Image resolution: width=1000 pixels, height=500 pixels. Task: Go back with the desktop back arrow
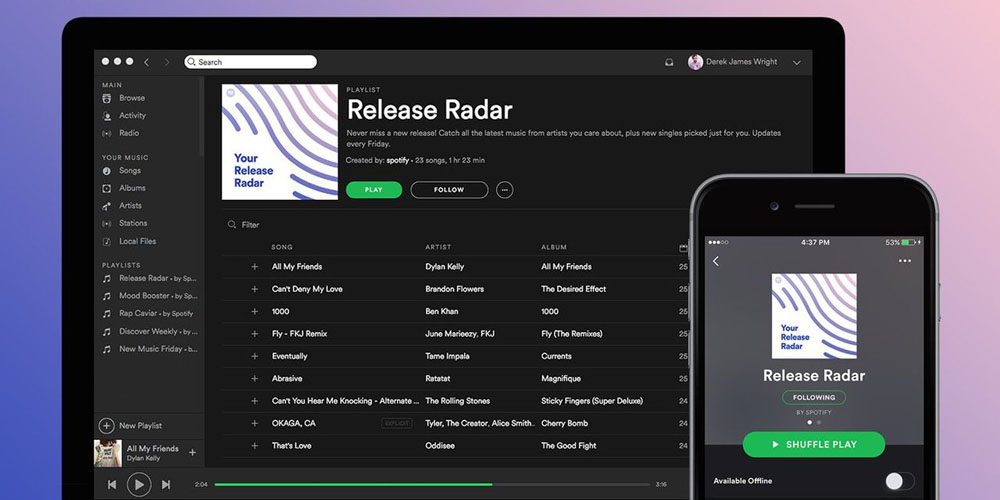tap(146, 62)
